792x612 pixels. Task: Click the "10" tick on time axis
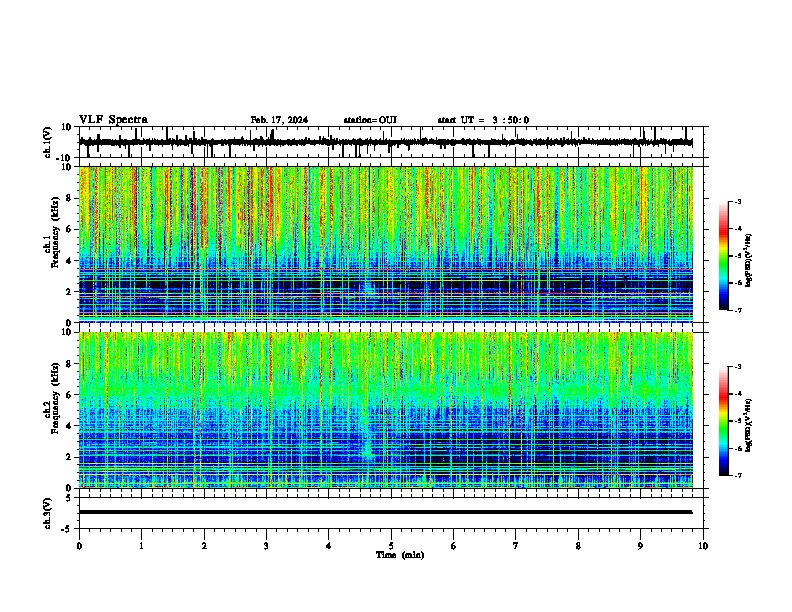click(703, 546)
